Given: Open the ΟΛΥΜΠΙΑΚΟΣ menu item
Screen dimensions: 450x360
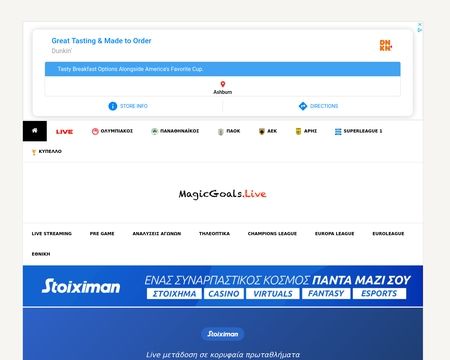Looking at the screenshot, I should pyautogui.click(x=116, y=131).
